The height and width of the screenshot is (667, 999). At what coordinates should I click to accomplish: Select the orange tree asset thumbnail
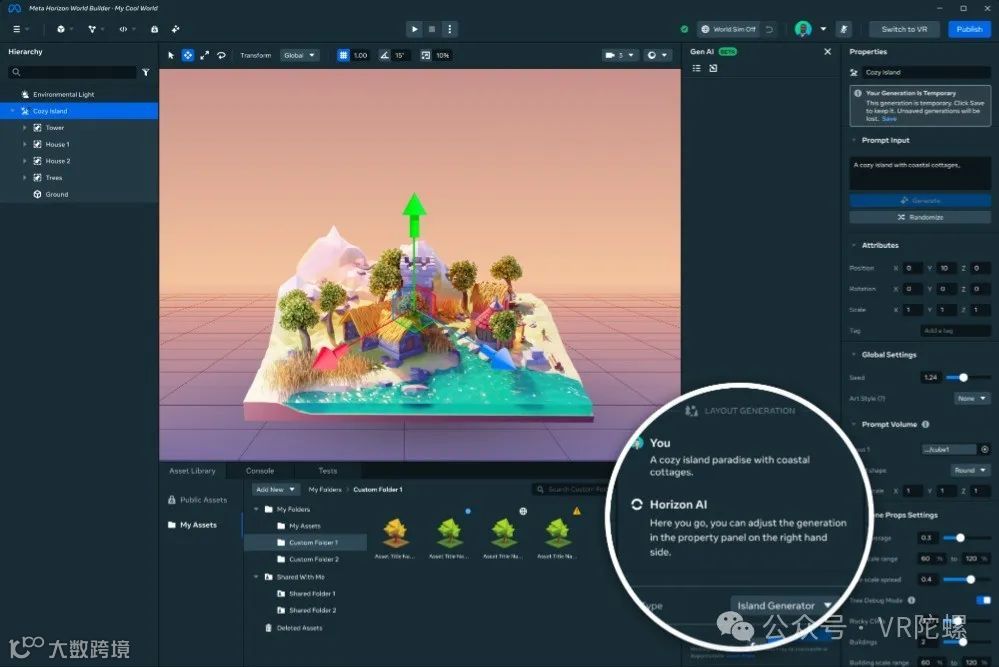click(x=395, y=533)
